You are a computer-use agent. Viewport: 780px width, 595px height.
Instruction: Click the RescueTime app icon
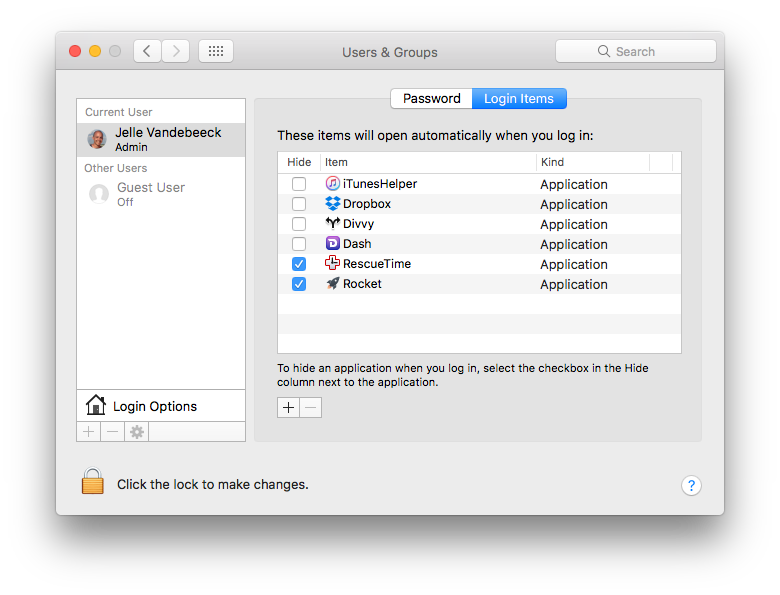pos(332,263)
